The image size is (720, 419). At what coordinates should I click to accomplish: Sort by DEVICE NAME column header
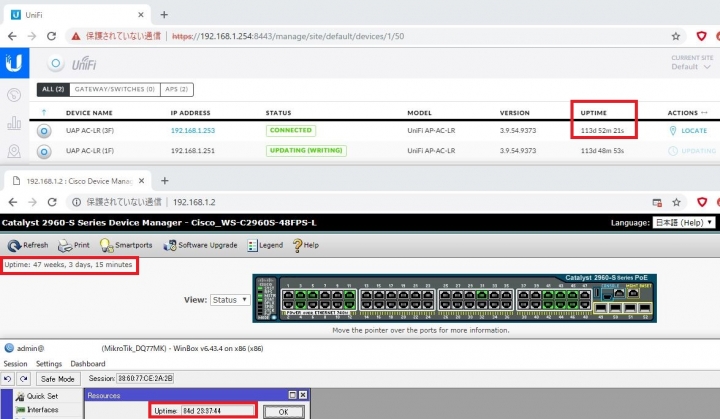[x=89, y=113]
